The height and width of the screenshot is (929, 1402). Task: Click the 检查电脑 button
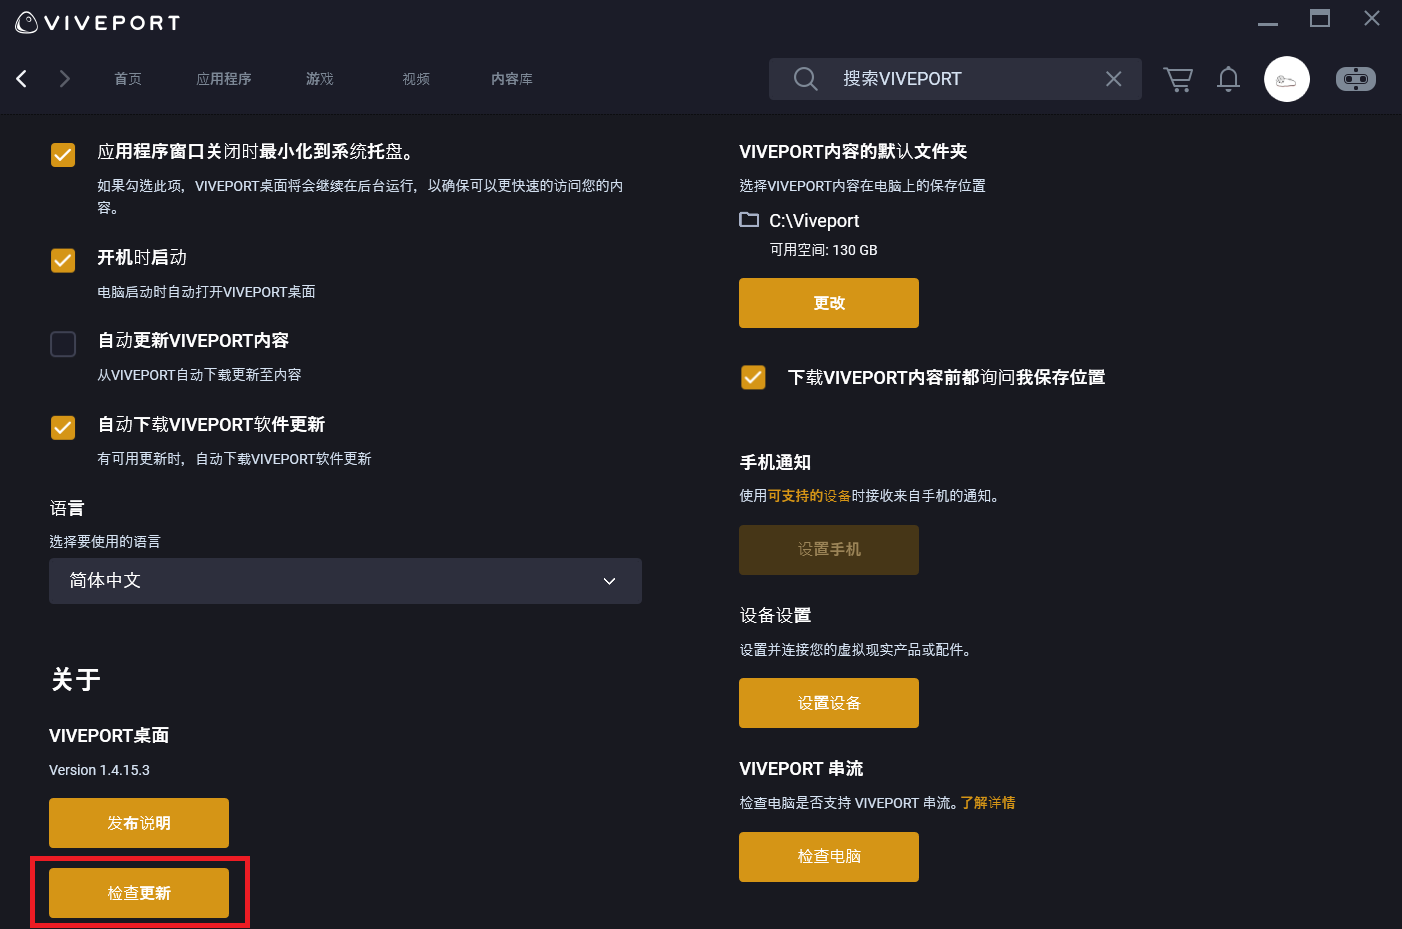point(829,857)
